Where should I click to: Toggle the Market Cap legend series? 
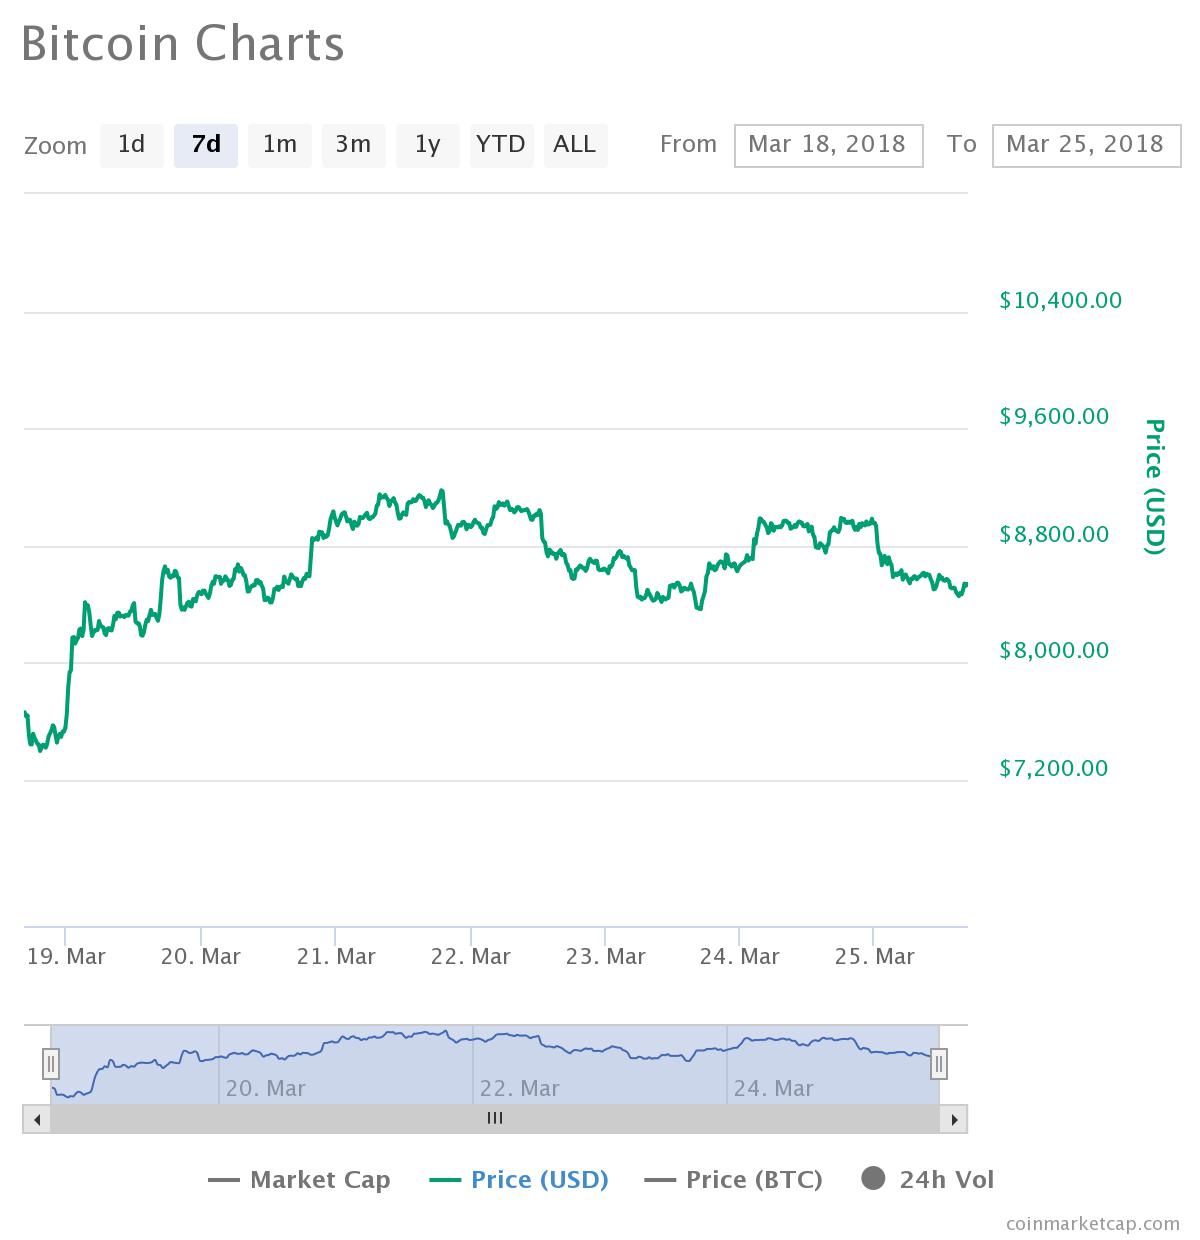coord(299,1180)
